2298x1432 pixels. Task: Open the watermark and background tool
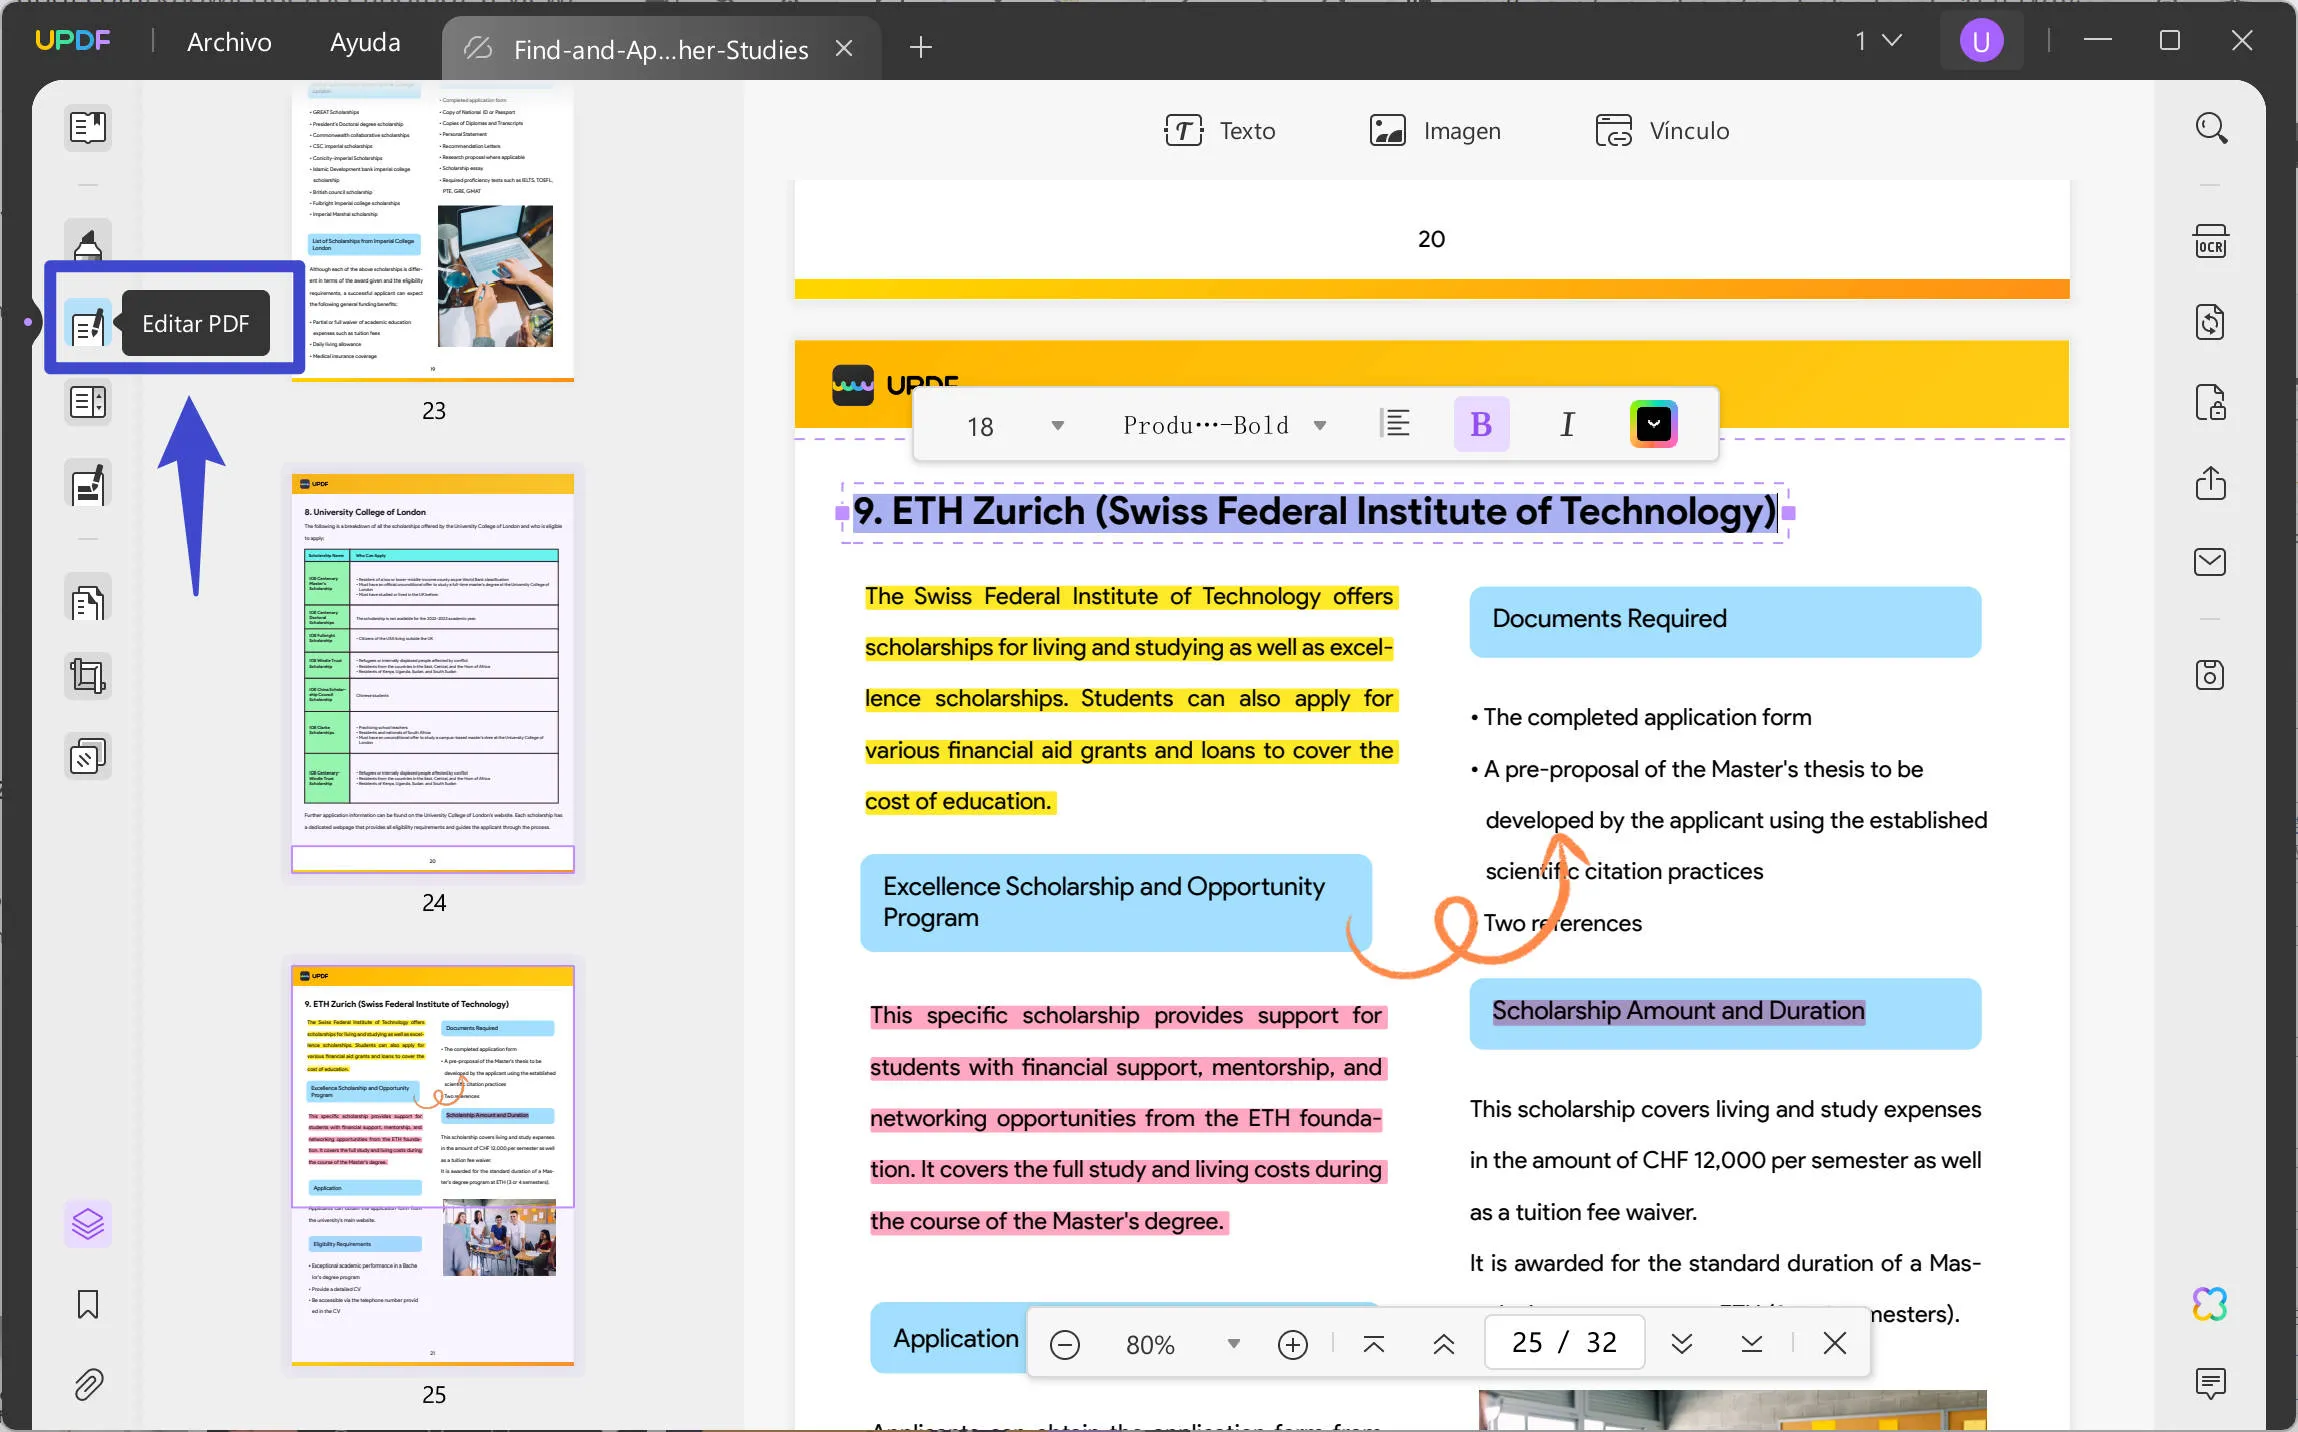pyautogui.click(x=88, y=757)
